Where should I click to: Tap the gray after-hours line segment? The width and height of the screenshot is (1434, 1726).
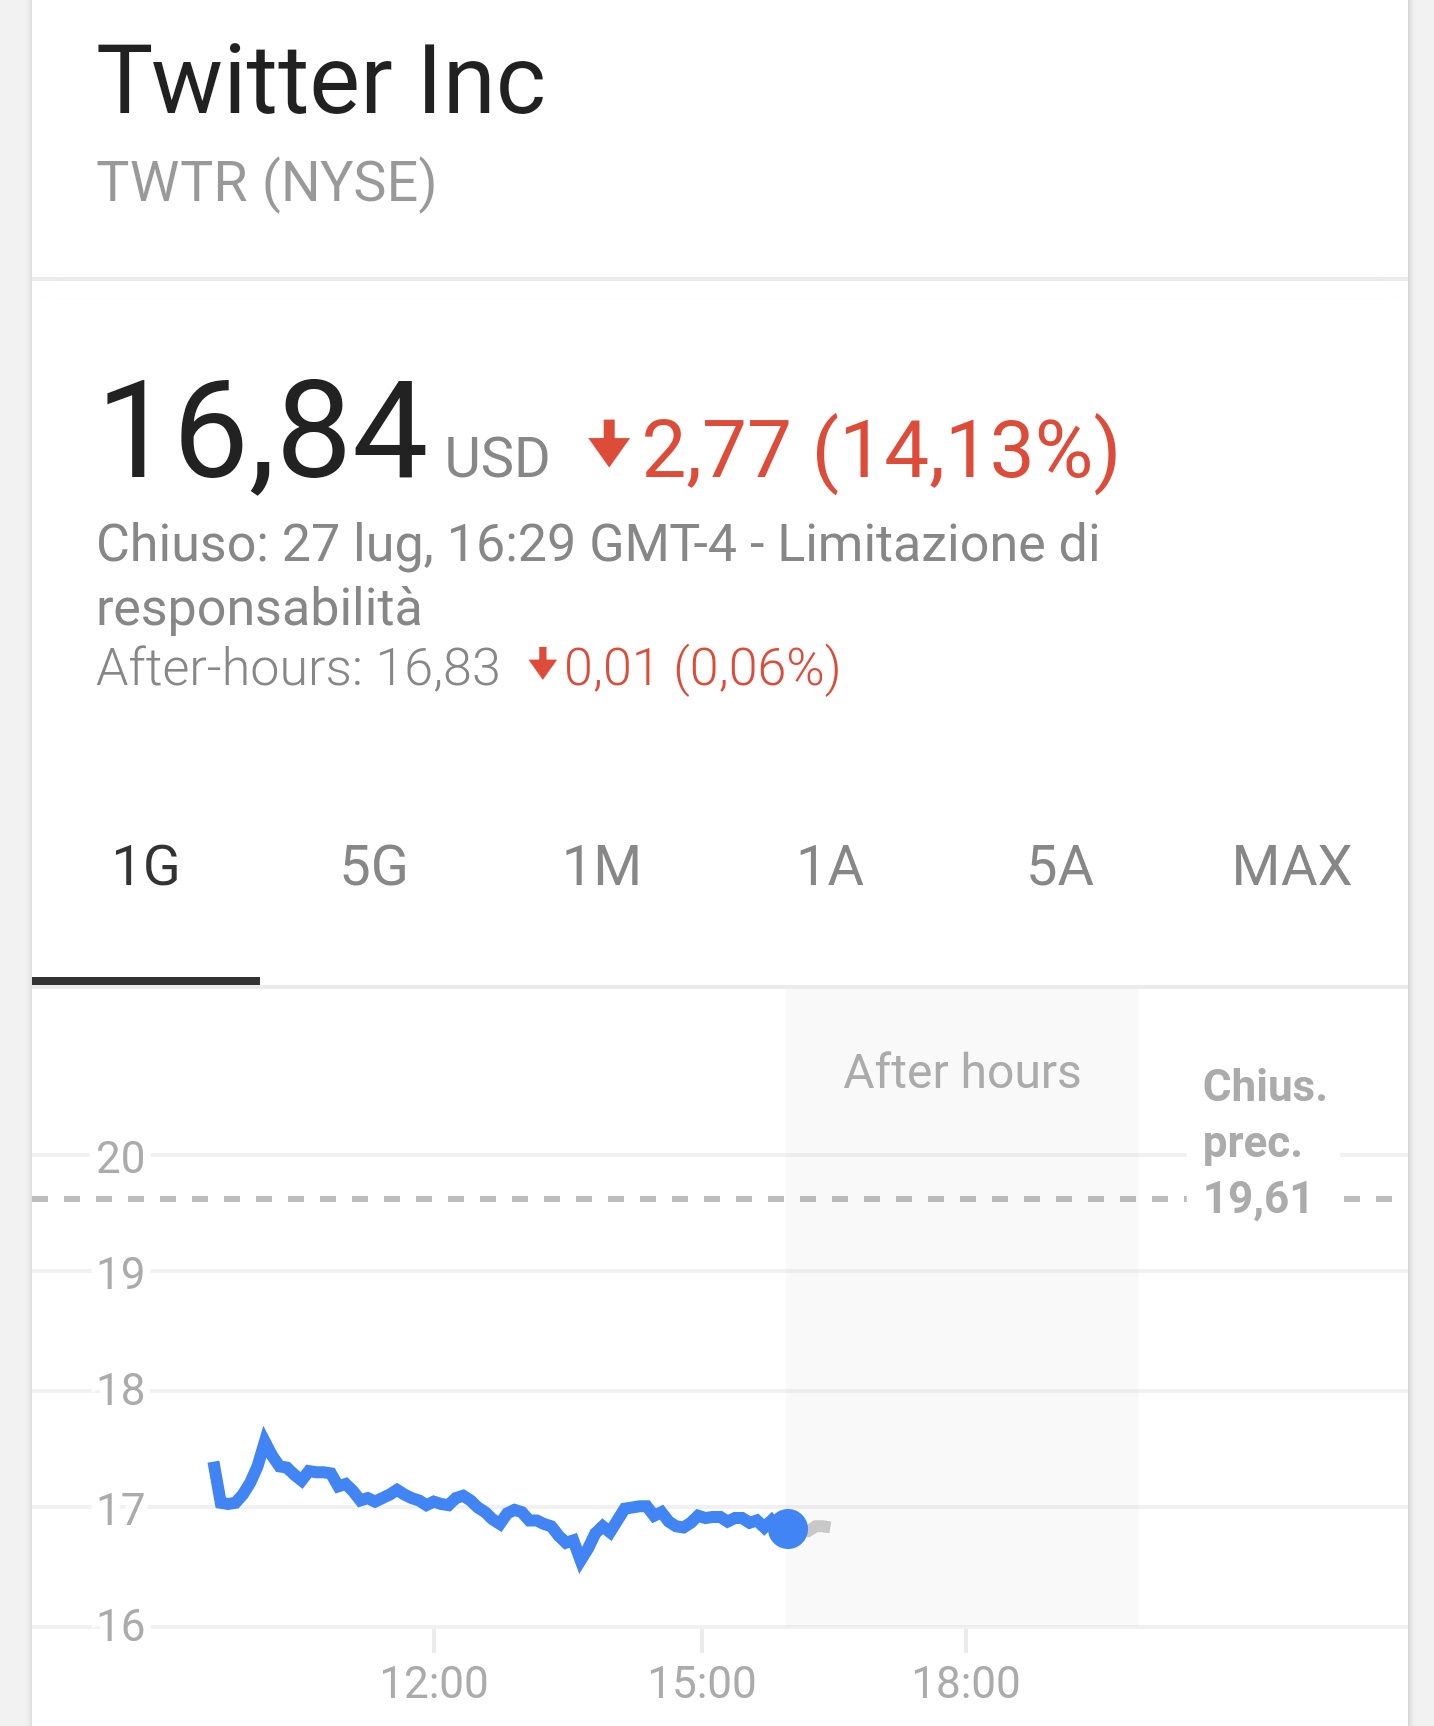(x=819, y=1527)
